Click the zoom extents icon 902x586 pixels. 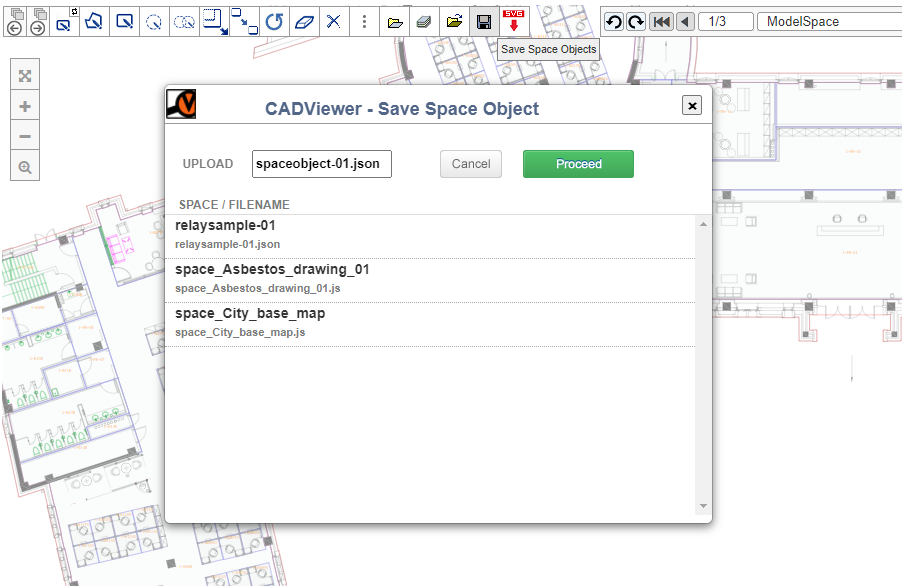pos(25,75)
